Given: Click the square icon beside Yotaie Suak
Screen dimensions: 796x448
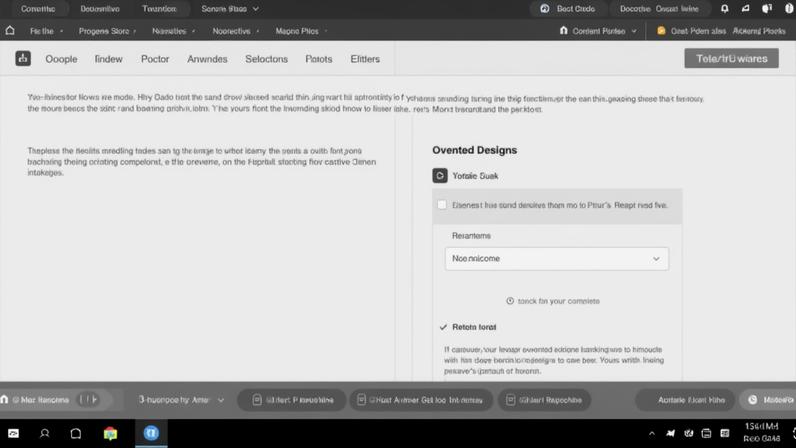Looking at the screenshot, I should point(439,175).
